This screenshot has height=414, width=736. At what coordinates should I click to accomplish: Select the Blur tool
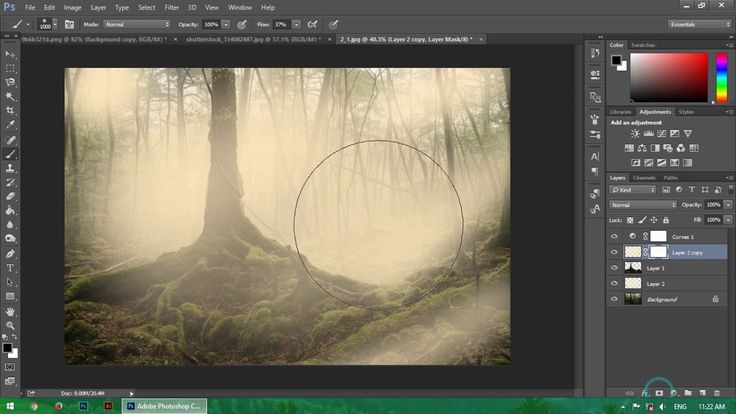pos(10,224)
